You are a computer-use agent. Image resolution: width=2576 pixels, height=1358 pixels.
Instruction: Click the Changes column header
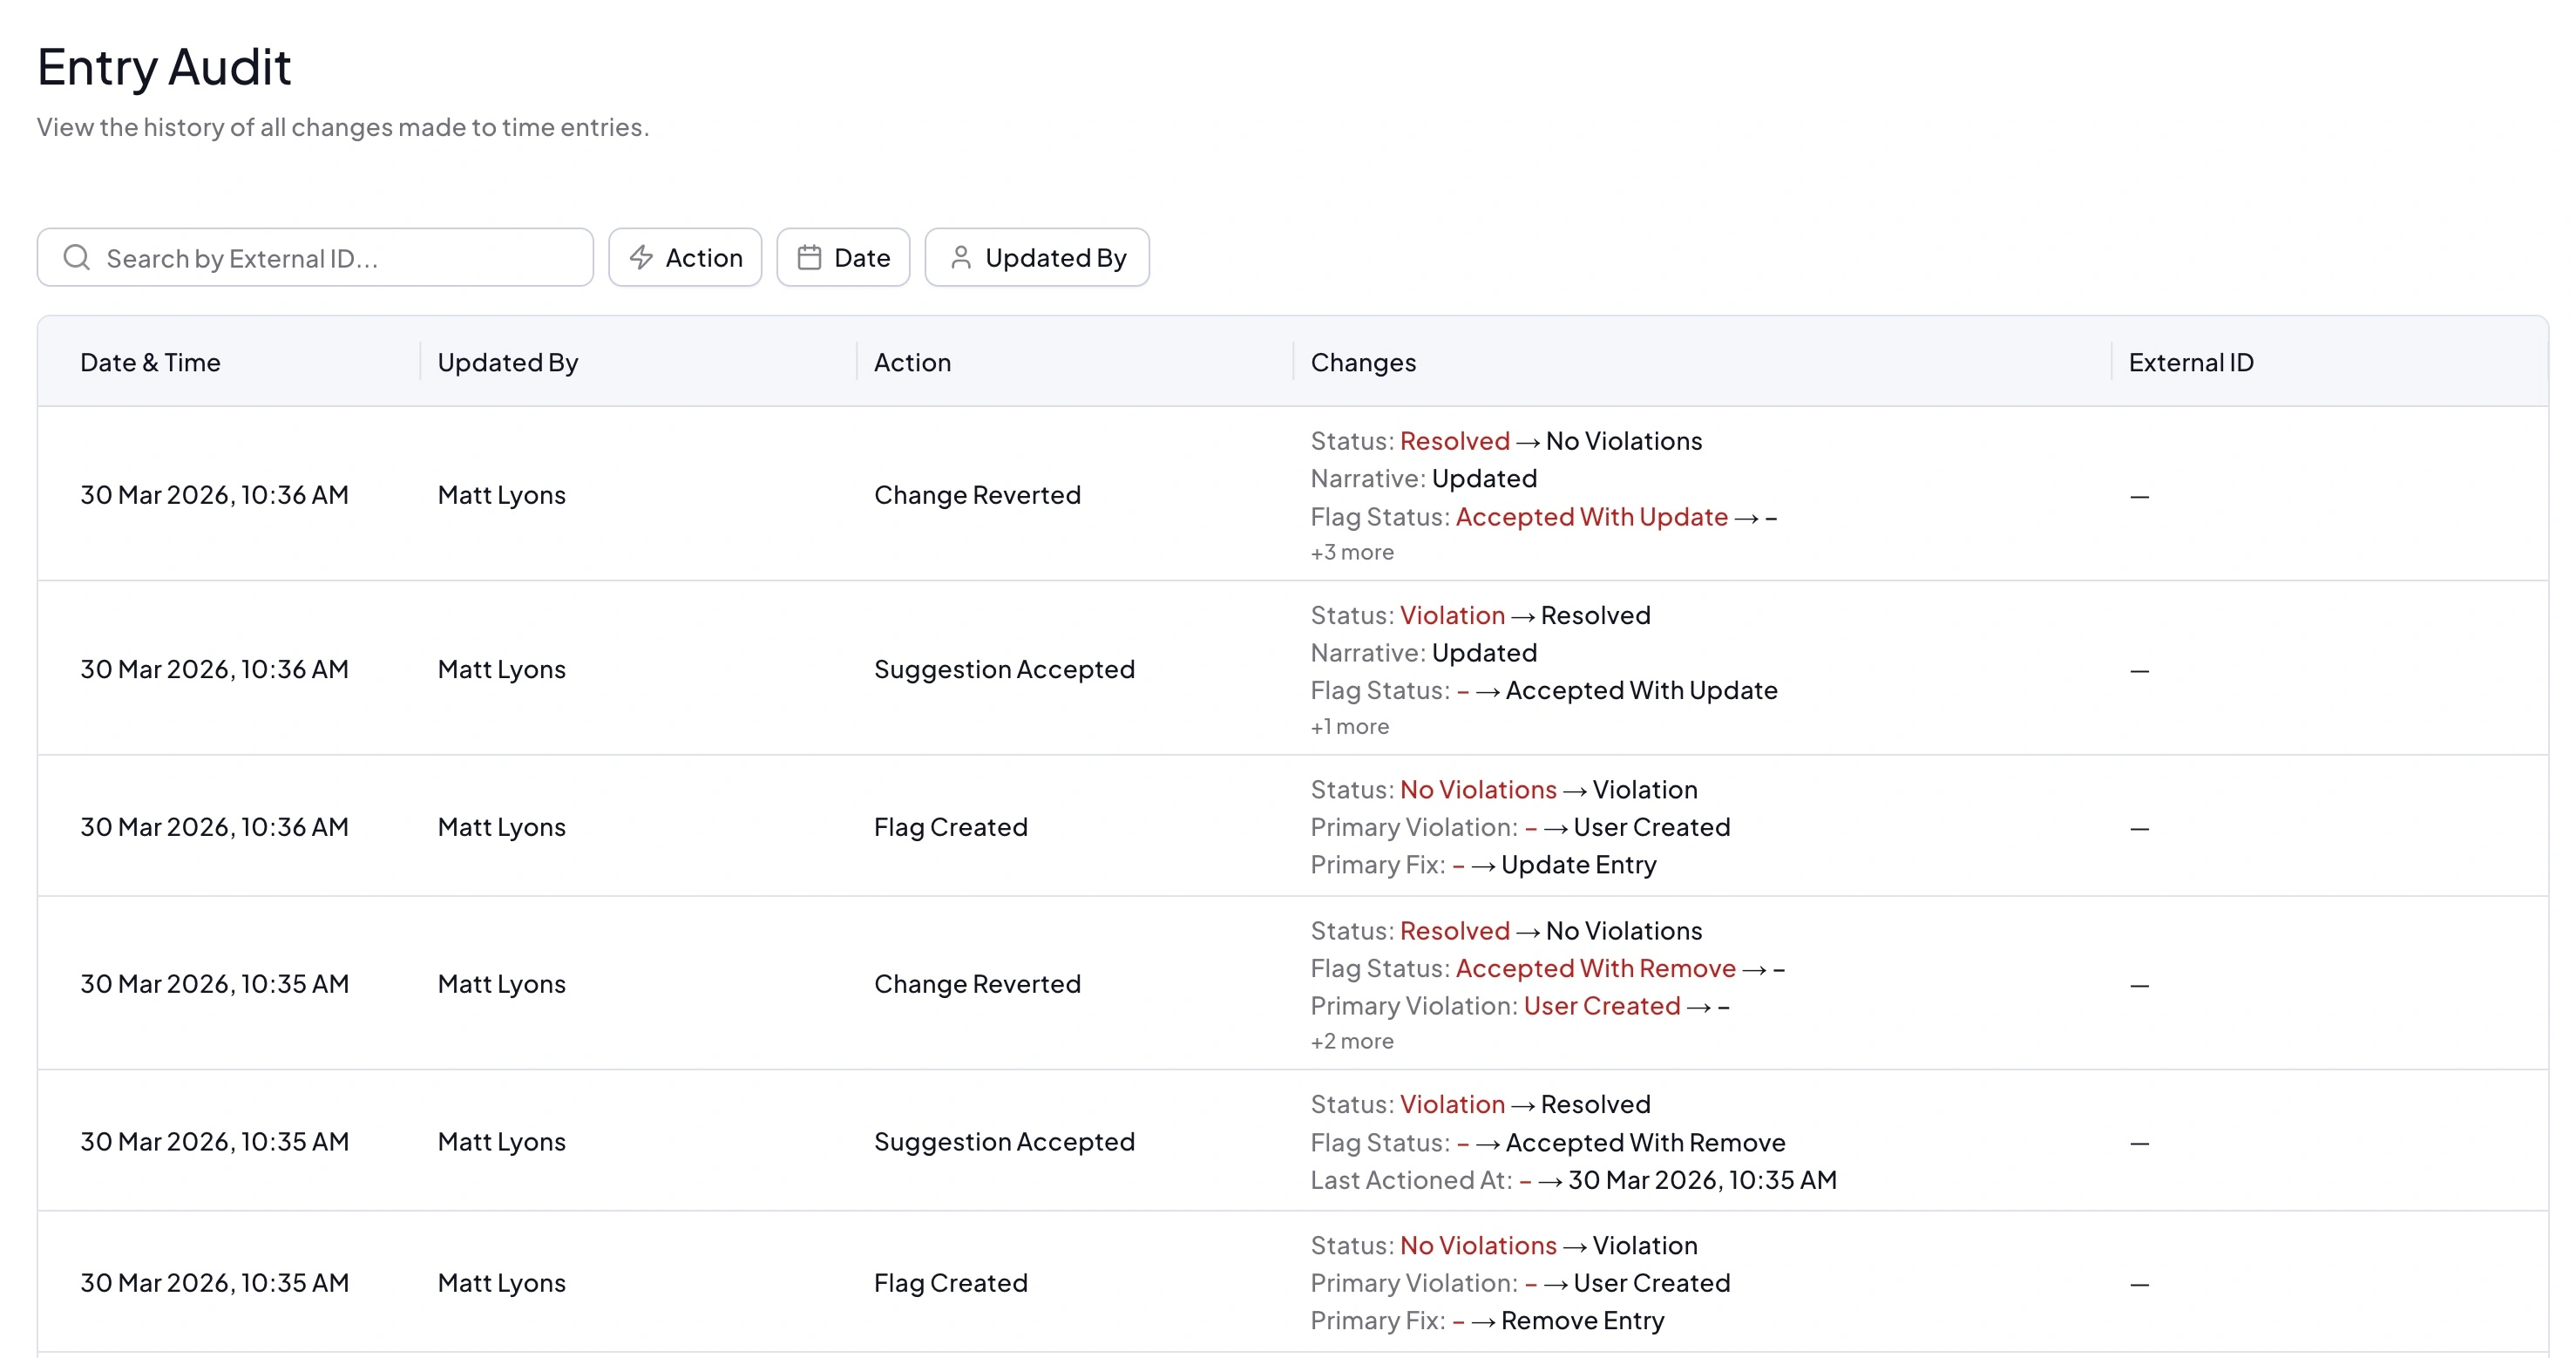(1363, 362)
